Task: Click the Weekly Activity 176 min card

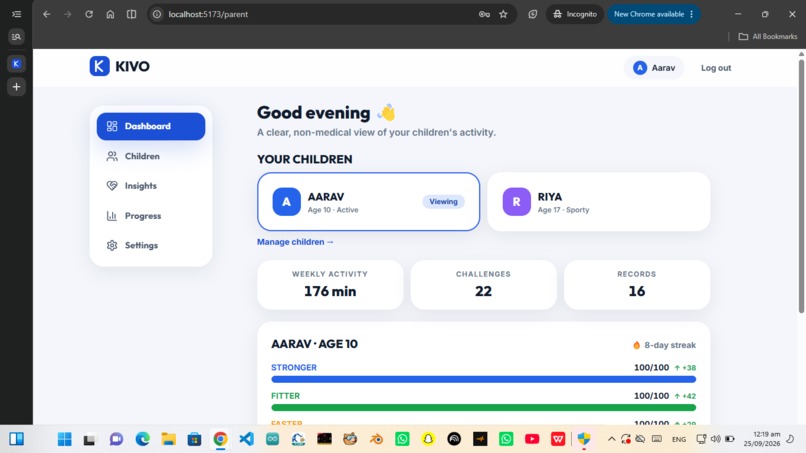Action: click(x=330, y=284)
